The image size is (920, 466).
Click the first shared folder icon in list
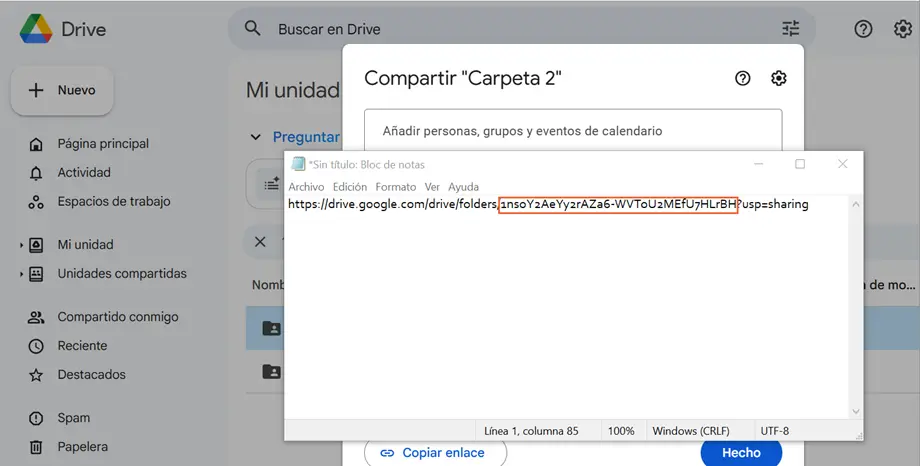271,328
